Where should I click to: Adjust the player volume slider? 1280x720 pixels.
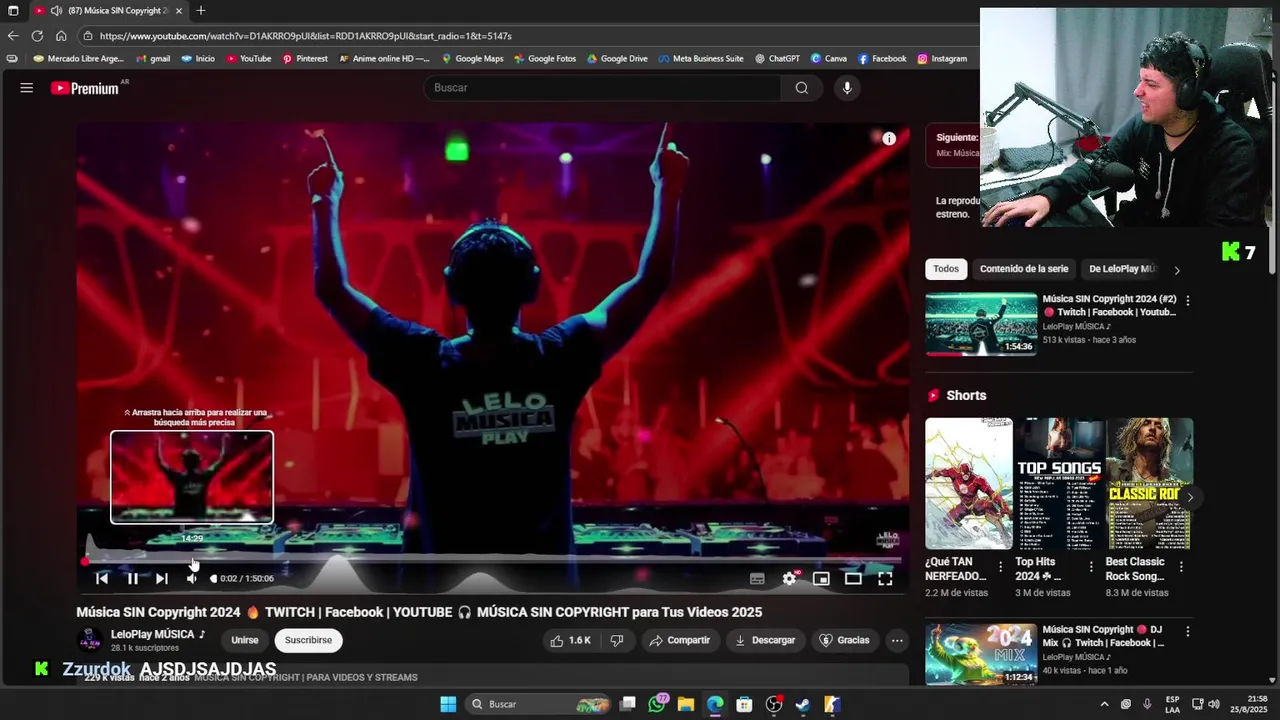click(x=212, y=578)
